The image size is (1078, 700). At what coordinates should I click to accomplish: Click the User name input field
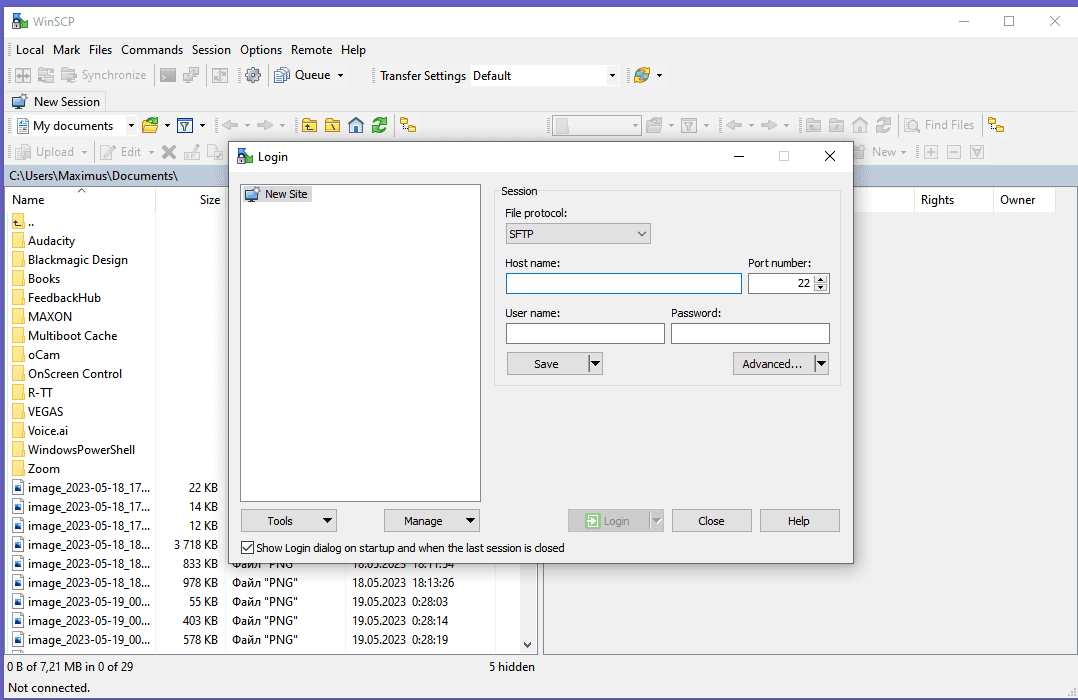click(585, 333)
